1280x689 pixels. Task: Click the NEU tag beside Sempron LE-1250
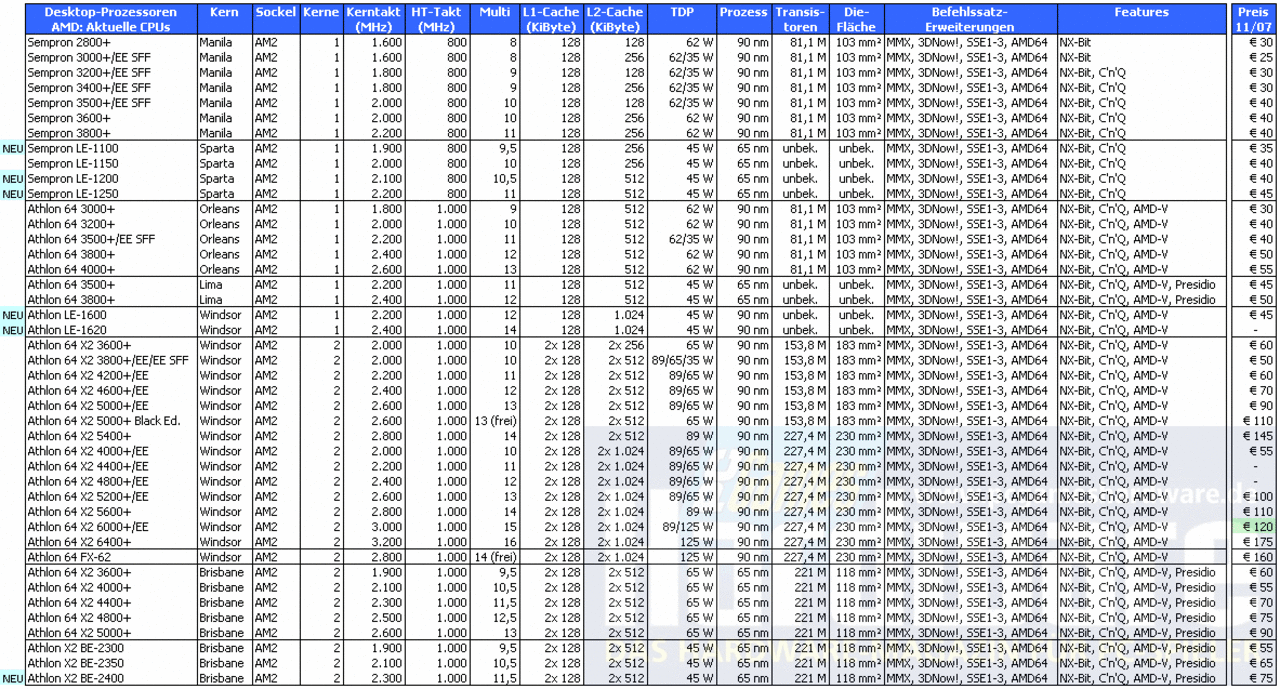[13, 193]
